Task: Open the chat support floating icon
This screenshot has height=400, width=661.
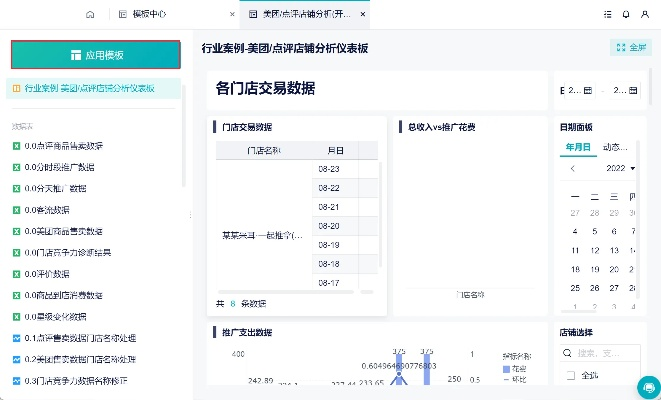Action: click(645, 384)
